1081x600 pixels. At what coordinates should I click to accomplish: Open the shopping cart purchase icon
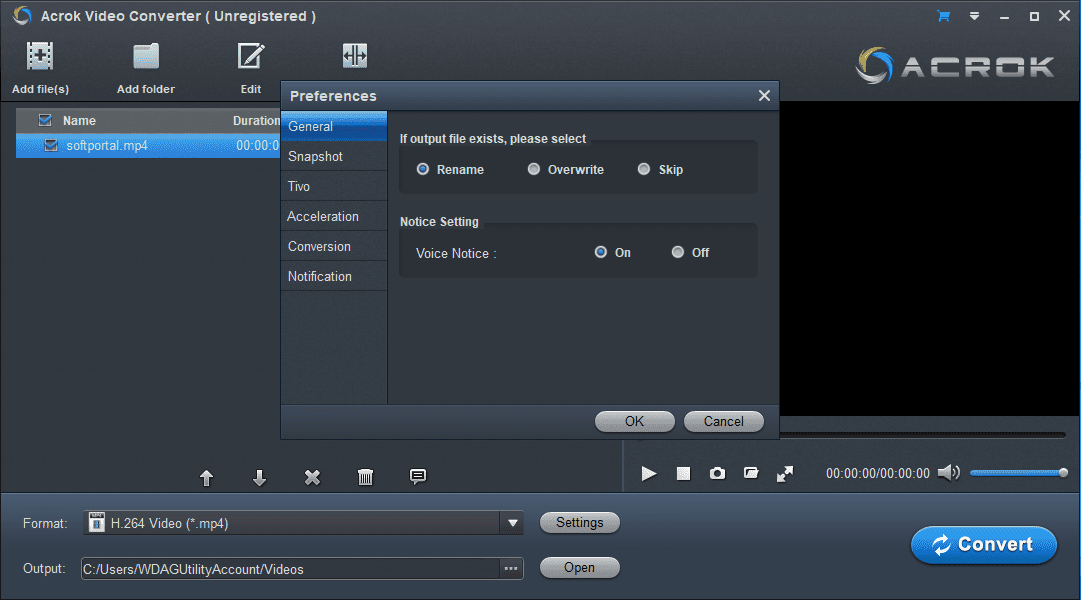click(943, 16)
